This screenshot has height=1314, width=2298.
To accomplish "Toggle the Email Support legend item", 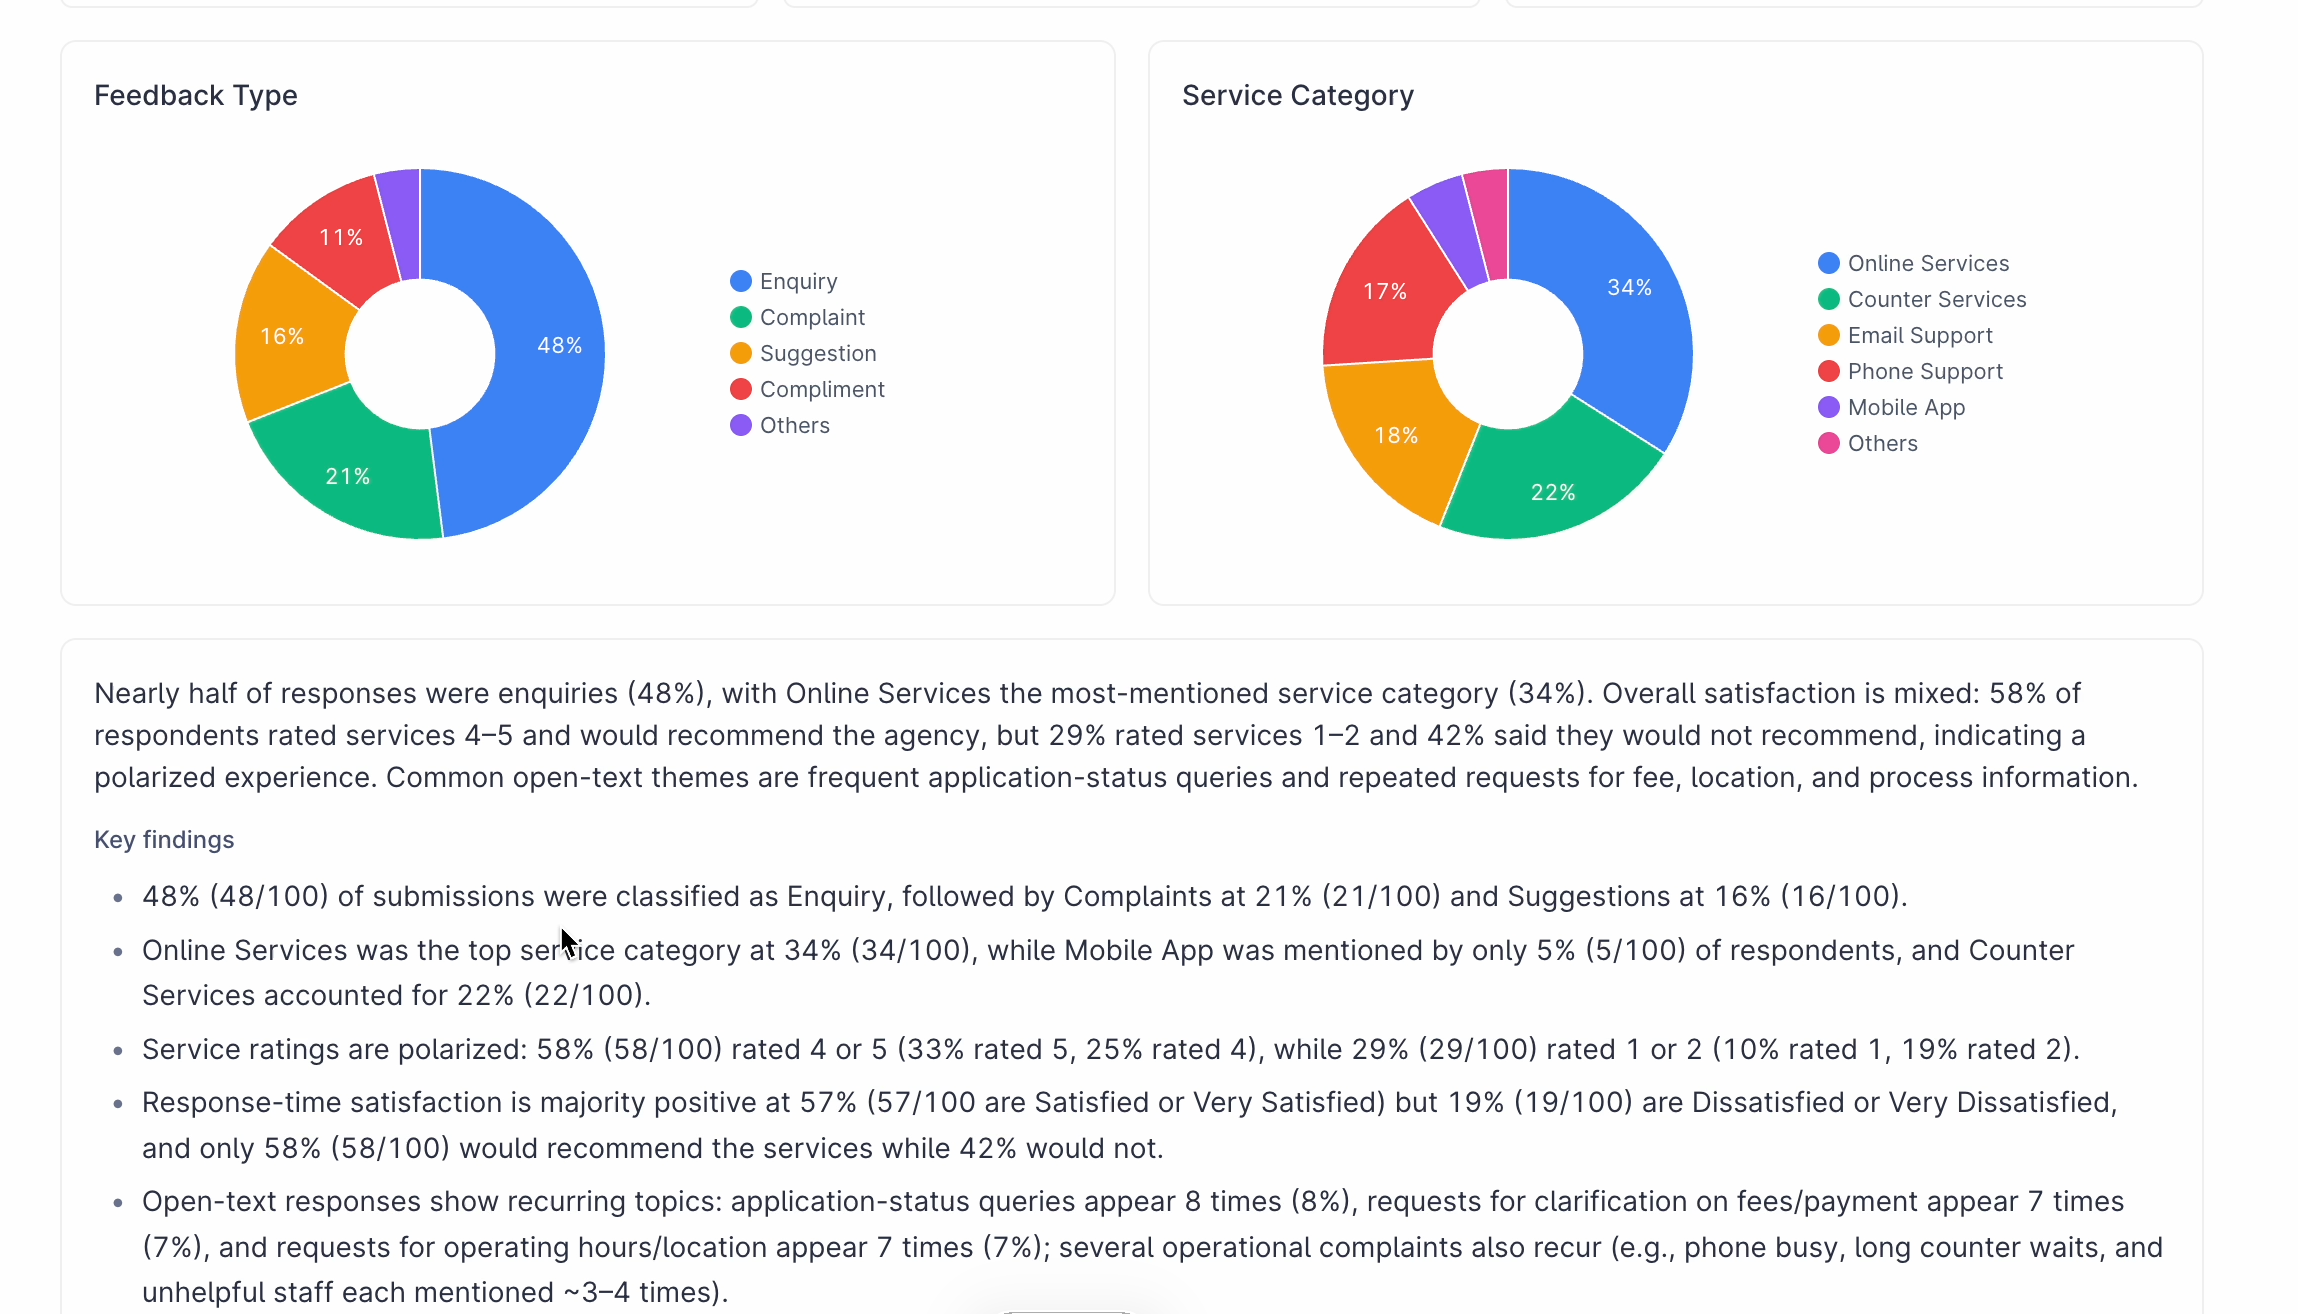I will coord(1919,335).
